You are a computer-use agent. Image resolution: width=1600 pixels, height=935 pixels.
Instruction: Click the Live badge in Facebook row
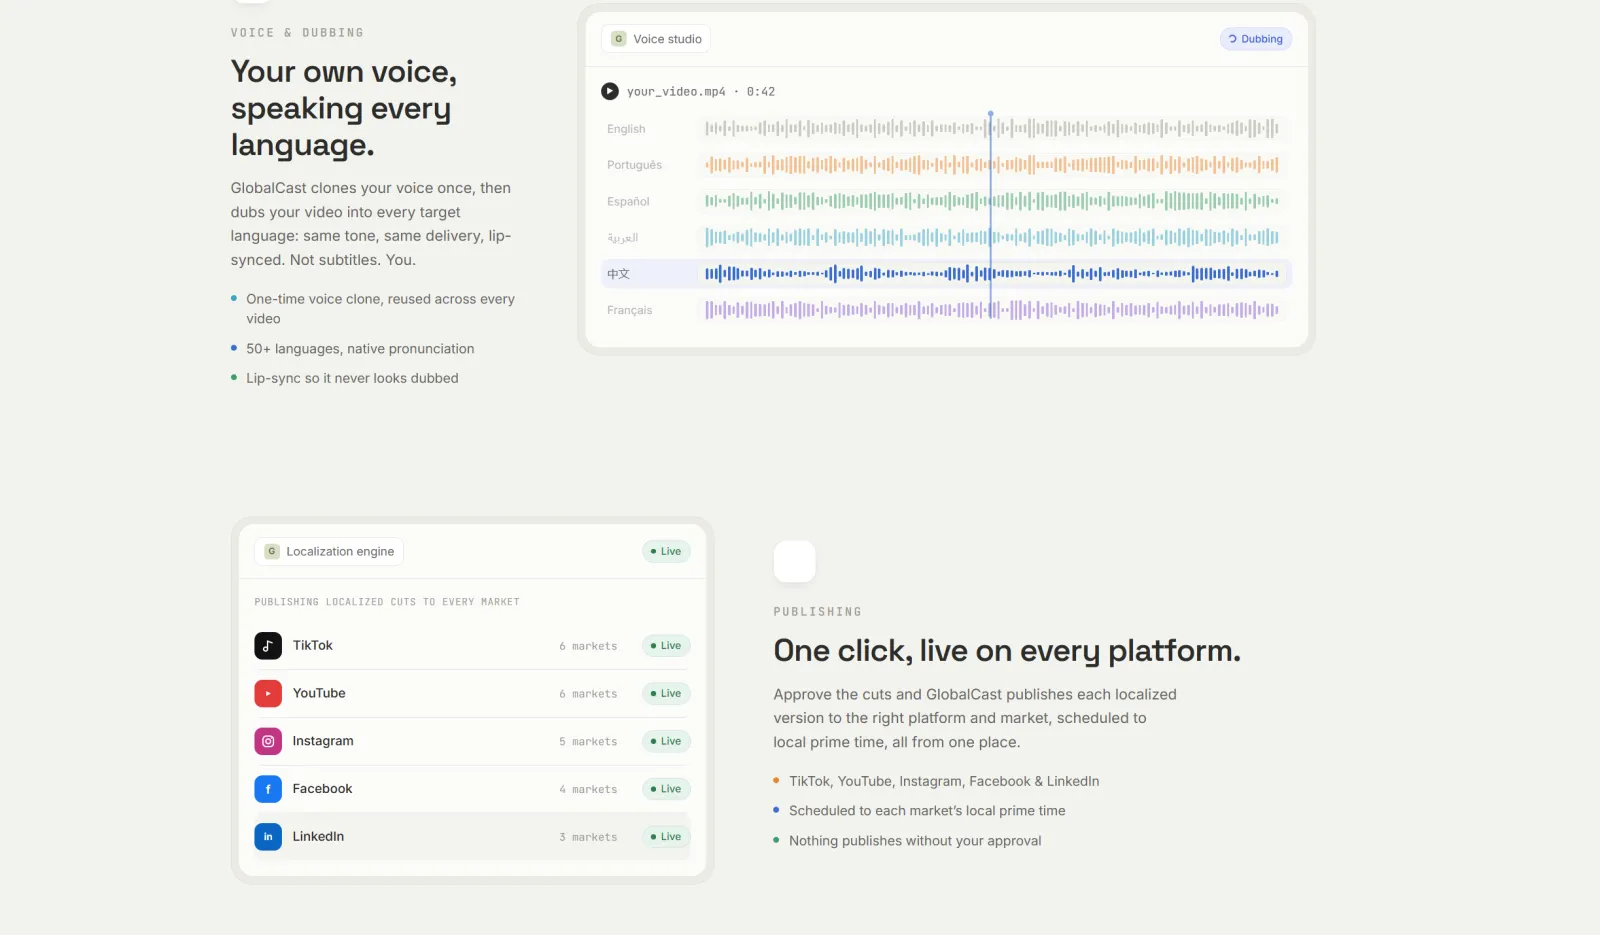pos(666,789)
